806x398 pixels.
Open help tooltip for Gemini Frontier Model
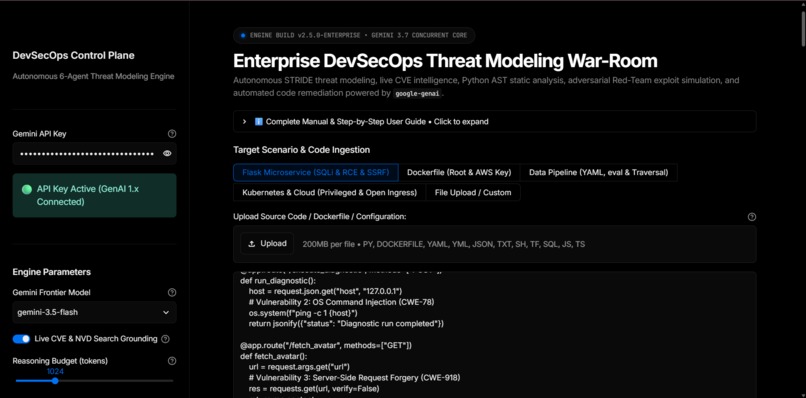tap(172, 292)
